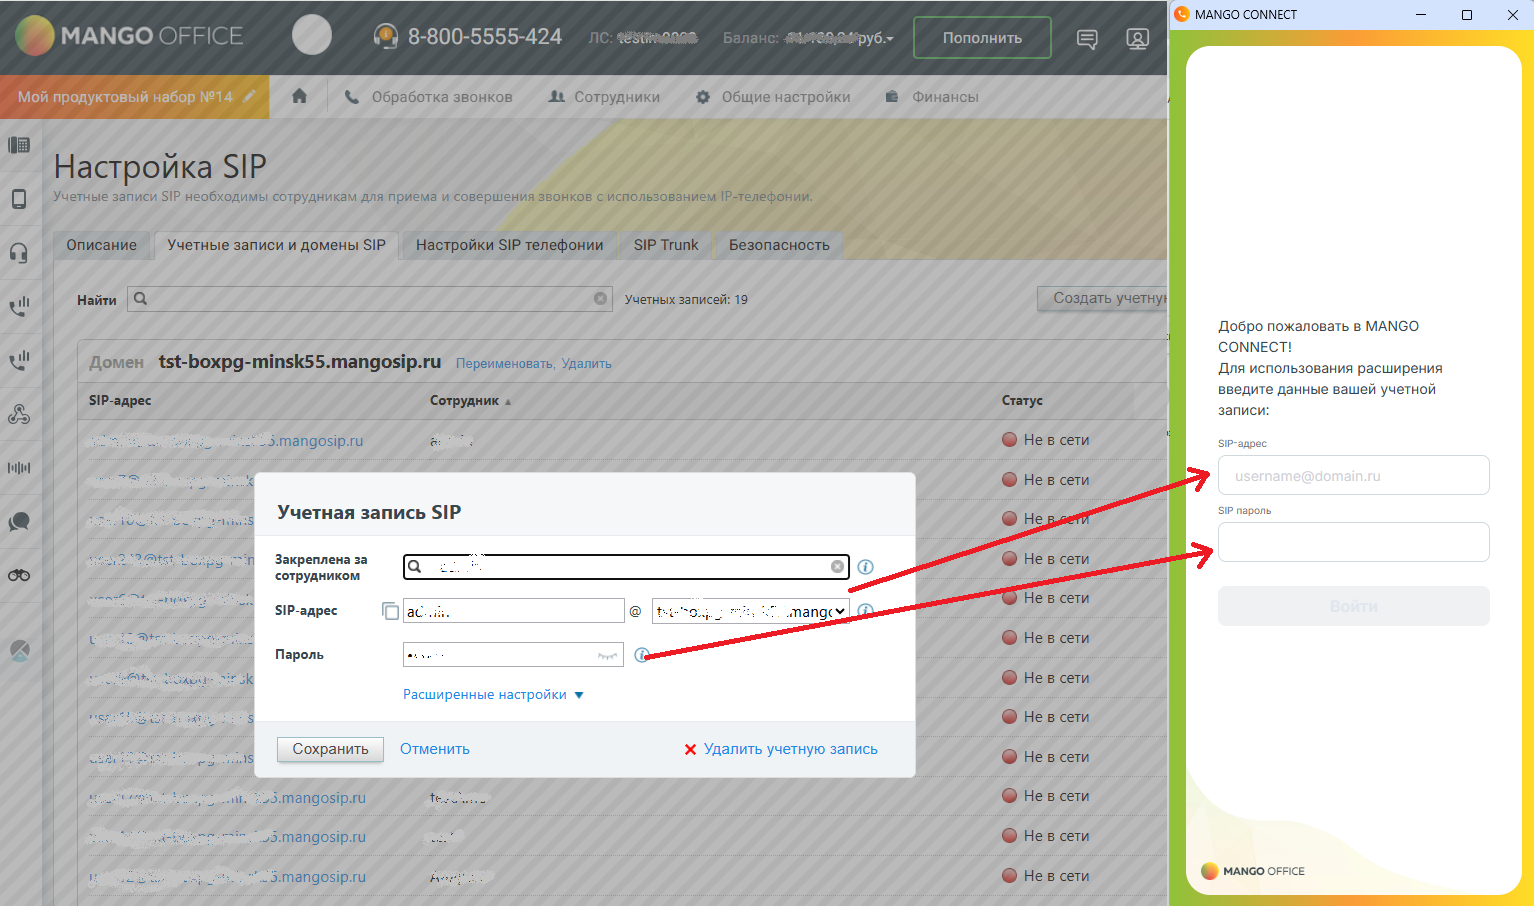Open the Безопасность tab
Image resolution: width=1534 pixels, height=906 pixels.
coord(779,245)
